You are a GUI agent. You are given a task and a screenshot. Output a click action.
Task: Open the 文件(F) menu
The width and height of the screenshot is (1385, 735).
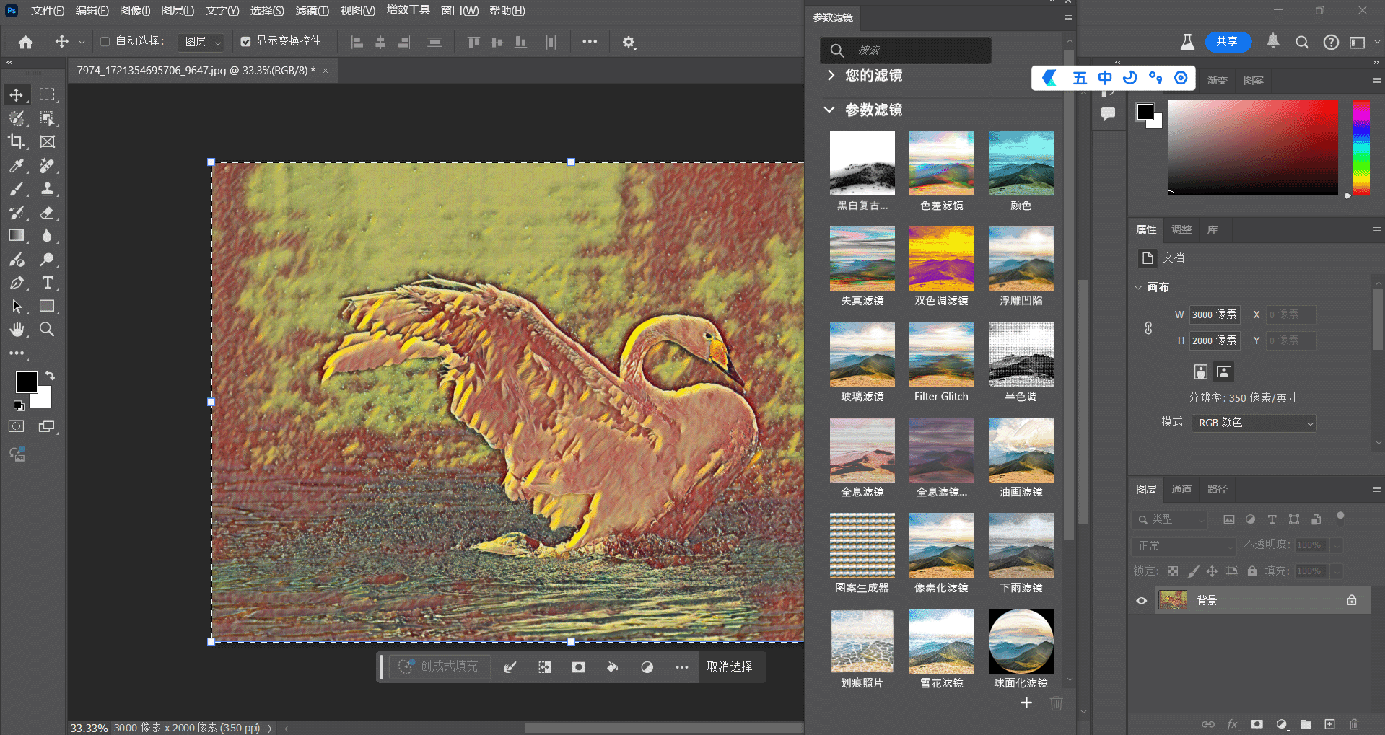[x=48, y=11]
